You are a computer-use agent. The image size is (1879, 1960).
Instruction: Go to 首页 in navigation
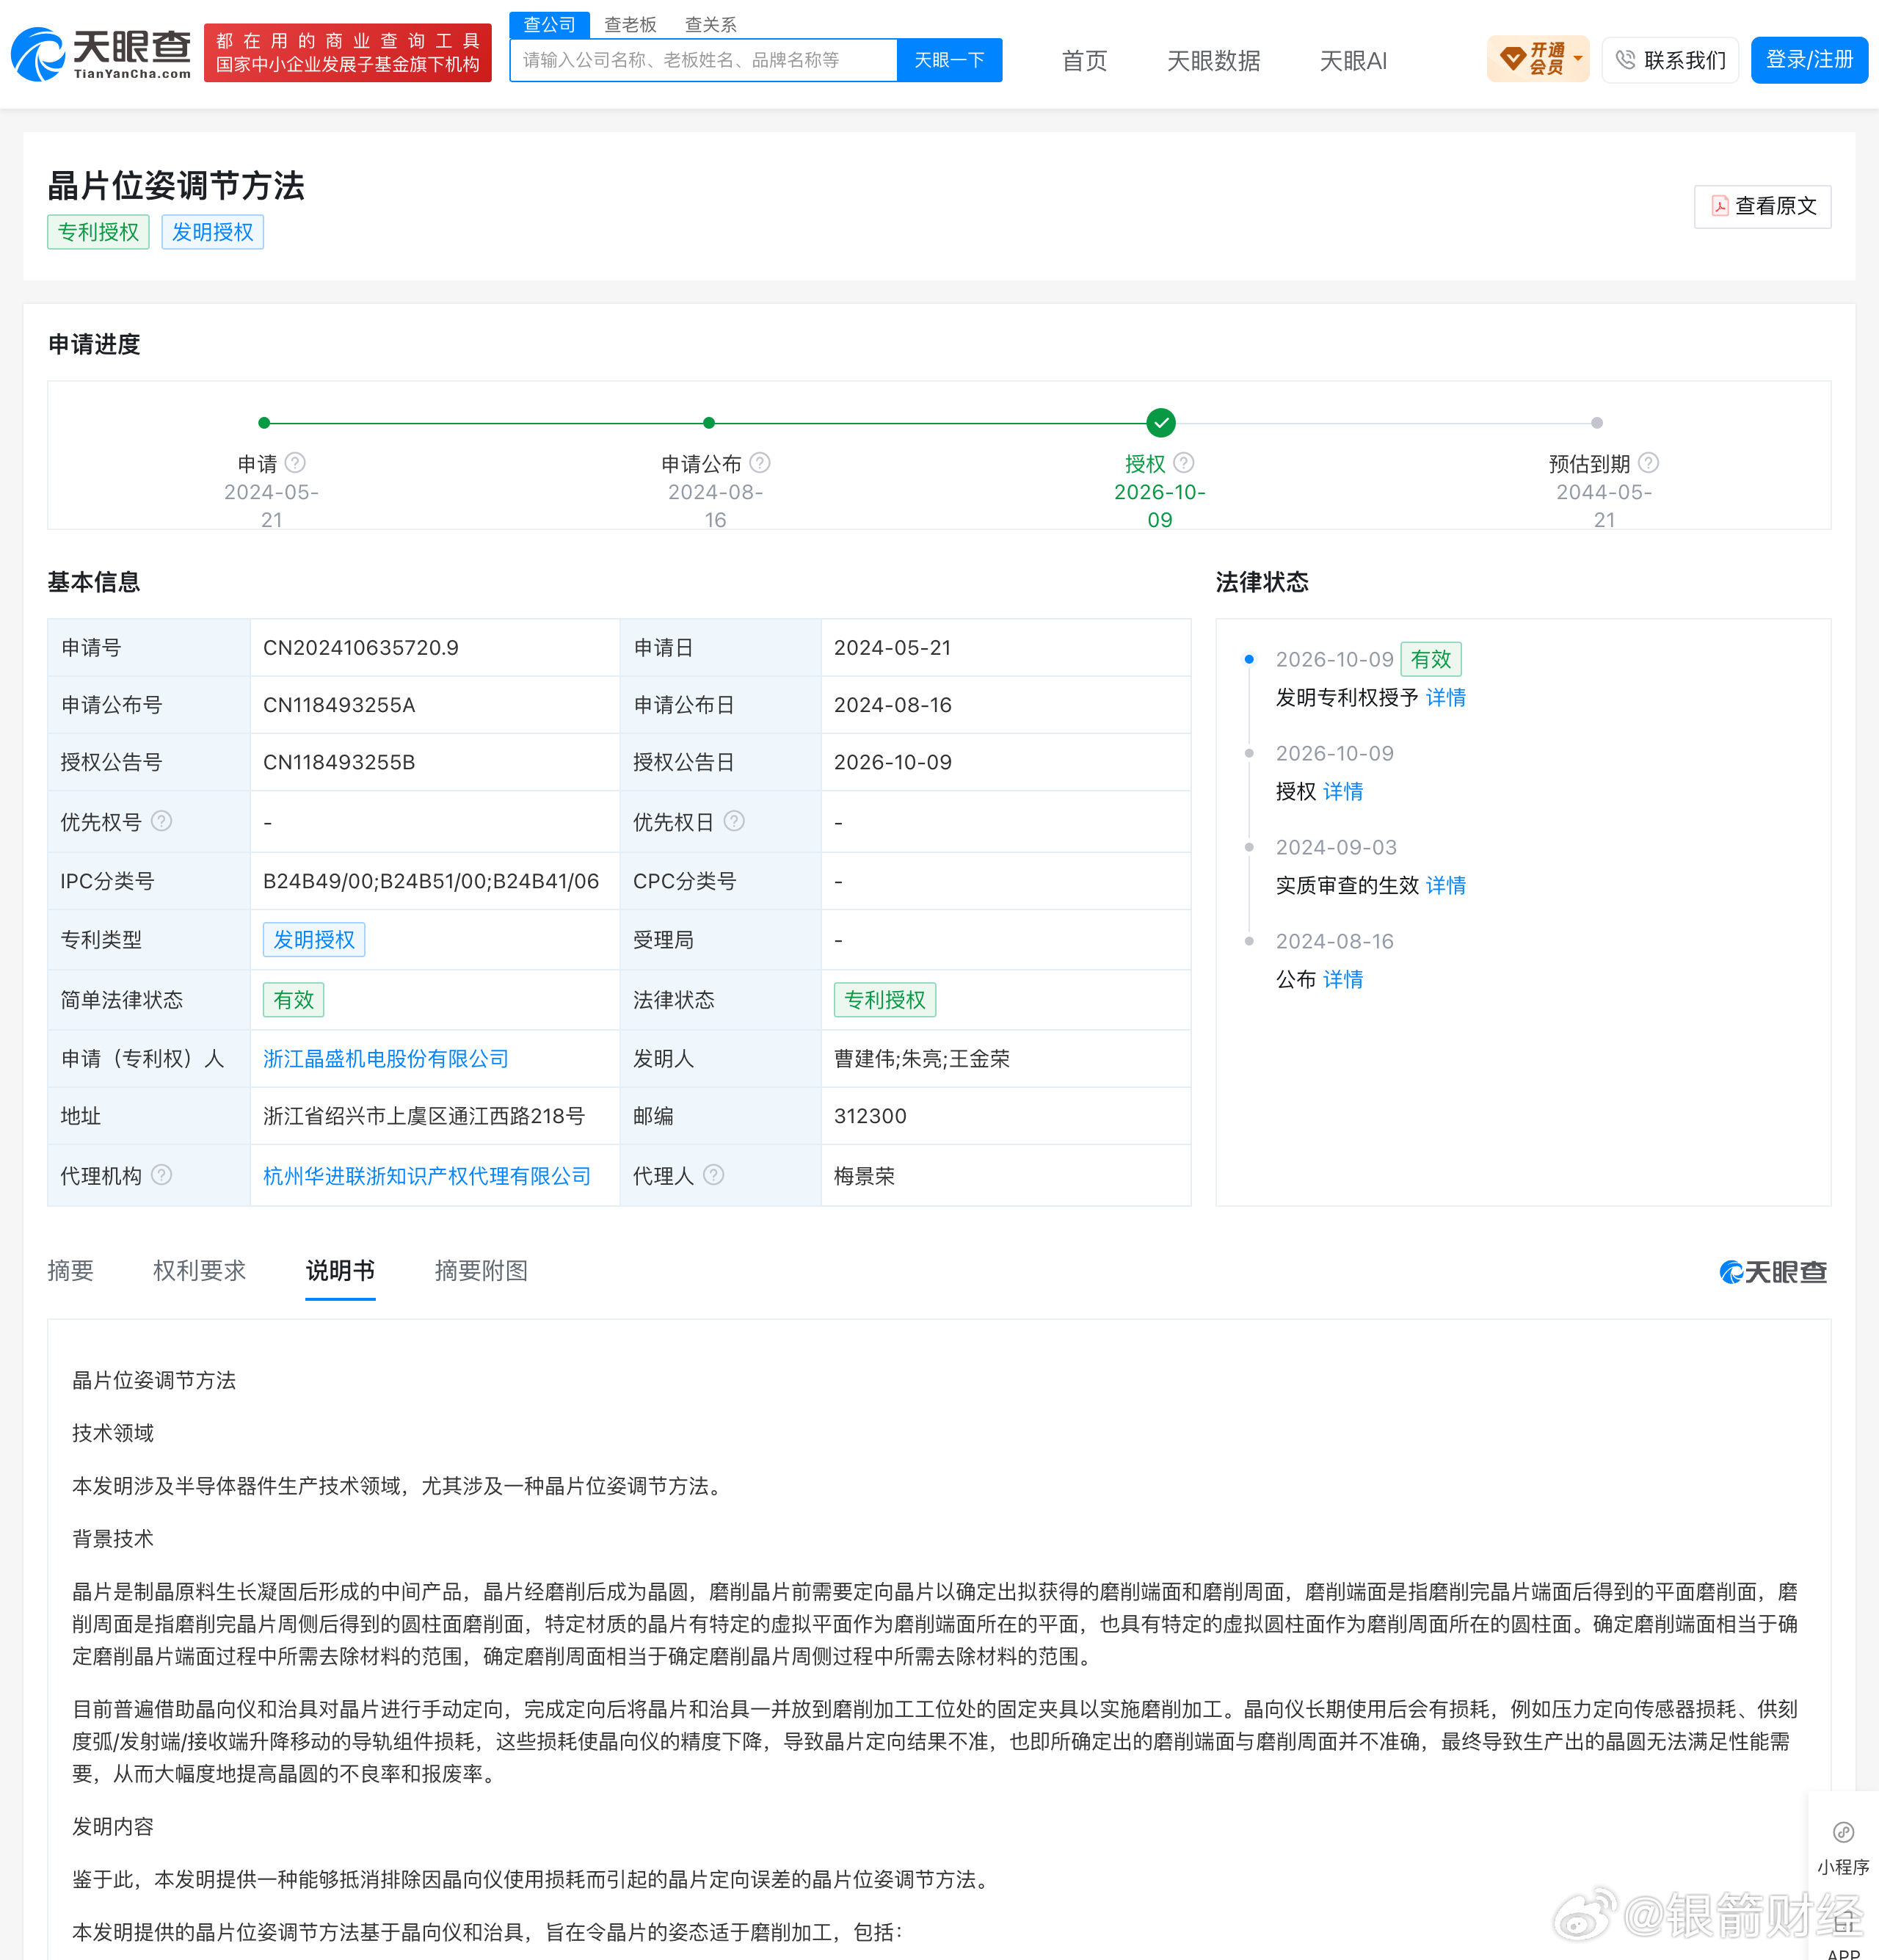(1084, 61)
